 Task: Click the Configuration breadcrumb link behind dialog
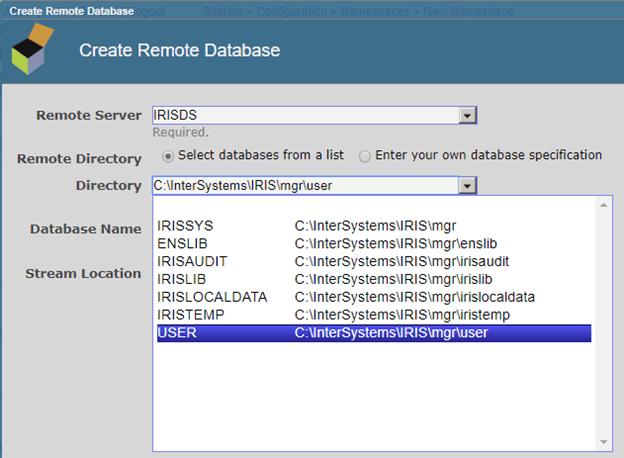(x=291, y=12)
